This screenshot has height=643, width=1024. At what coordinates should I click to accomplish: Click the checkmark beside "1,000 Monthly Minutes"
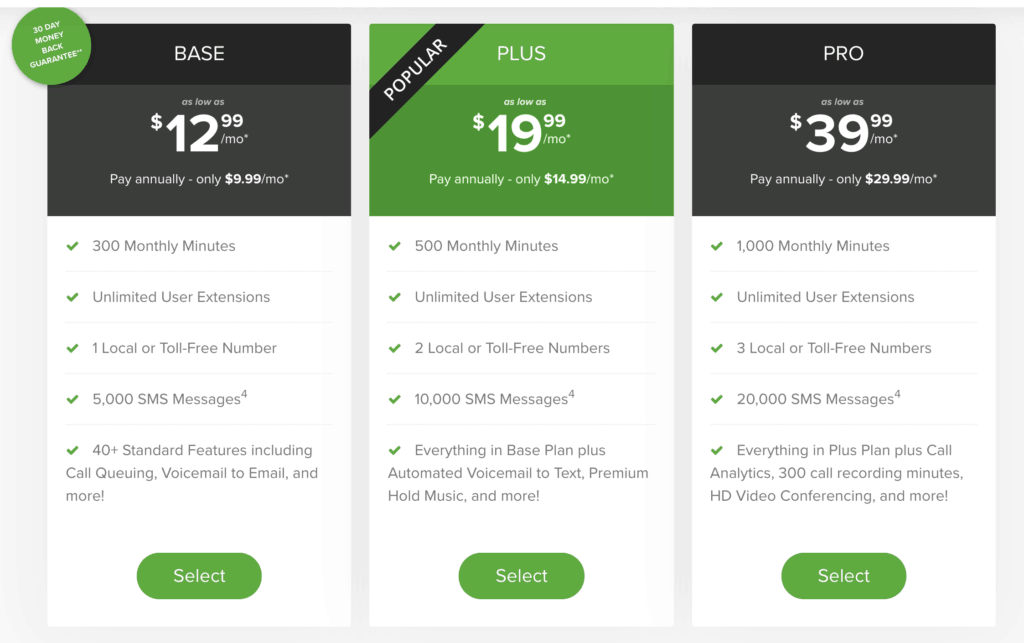[717, 246]
